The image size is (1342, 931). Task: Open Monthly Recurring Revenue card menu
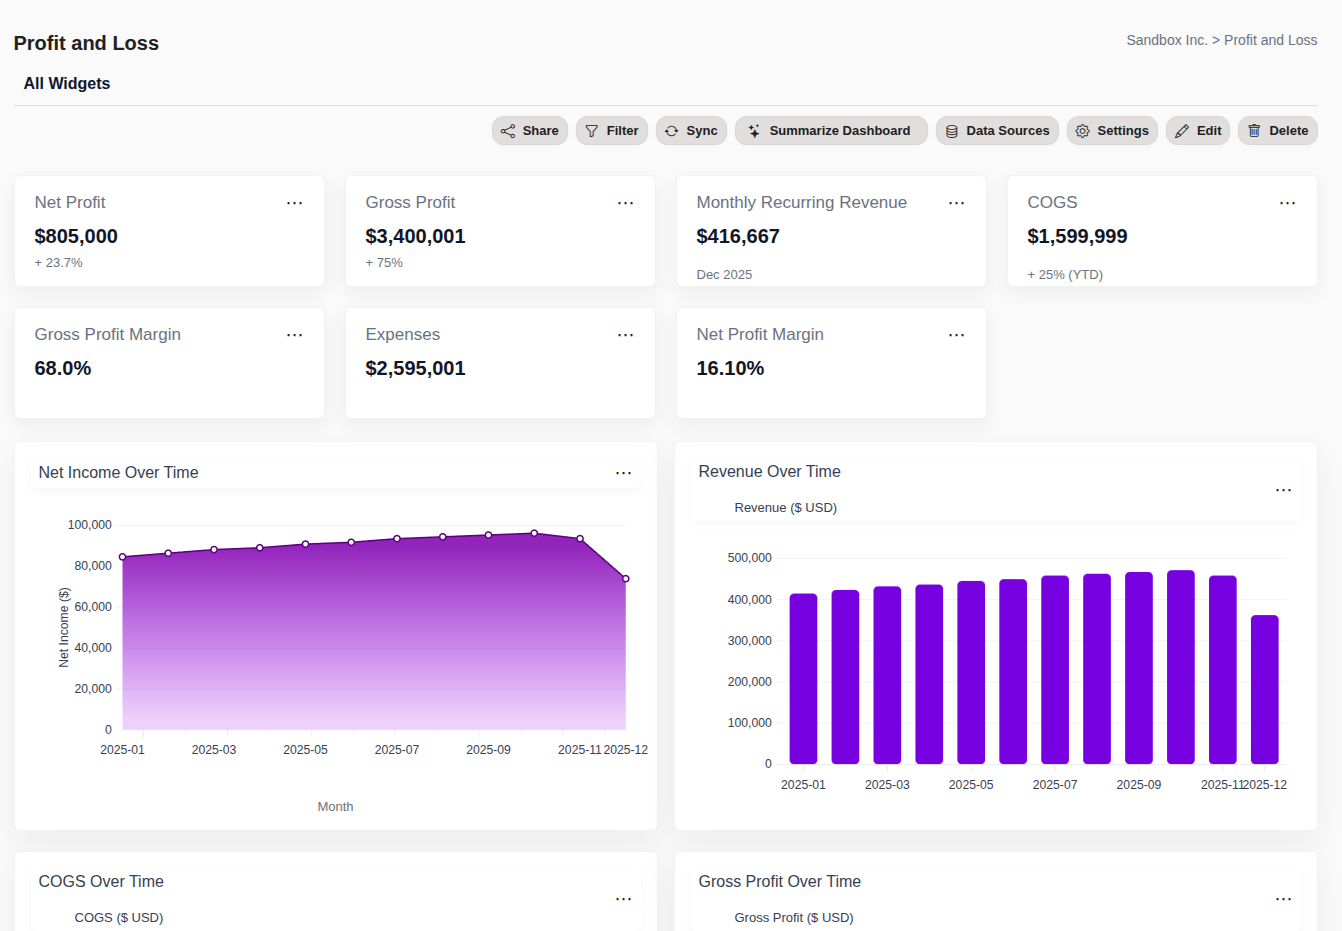pos(956,203)
